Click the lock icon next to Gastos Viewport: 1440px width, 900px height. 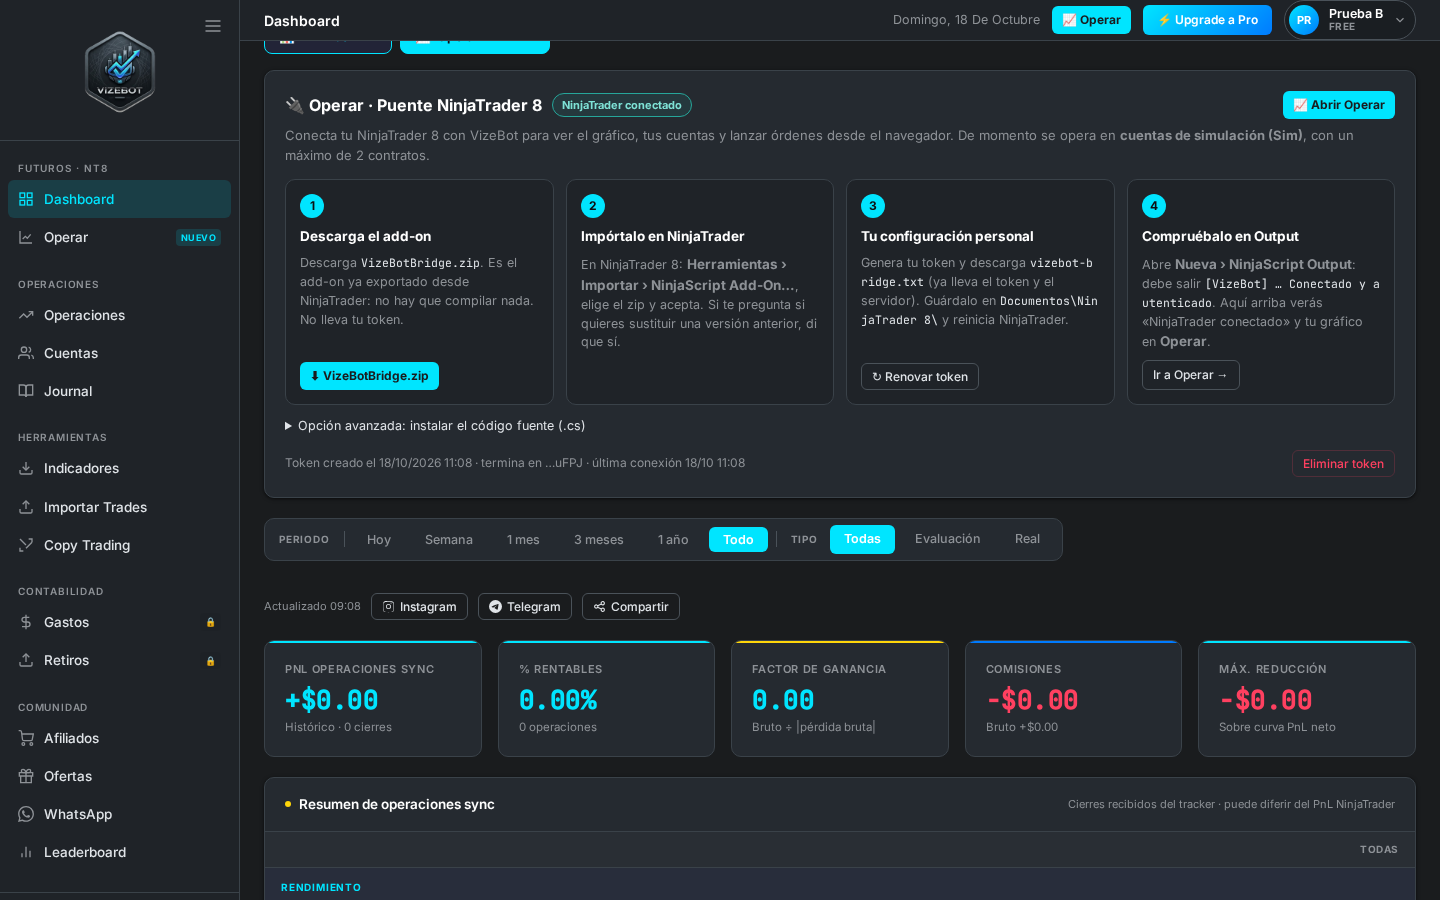[210, 622]
